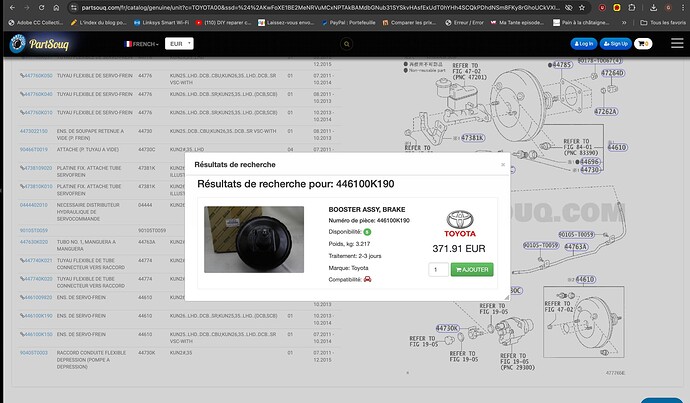Open the PayPal : Portefeuille bookmark
Screen dimensions: 690x403
click(349, 22)
